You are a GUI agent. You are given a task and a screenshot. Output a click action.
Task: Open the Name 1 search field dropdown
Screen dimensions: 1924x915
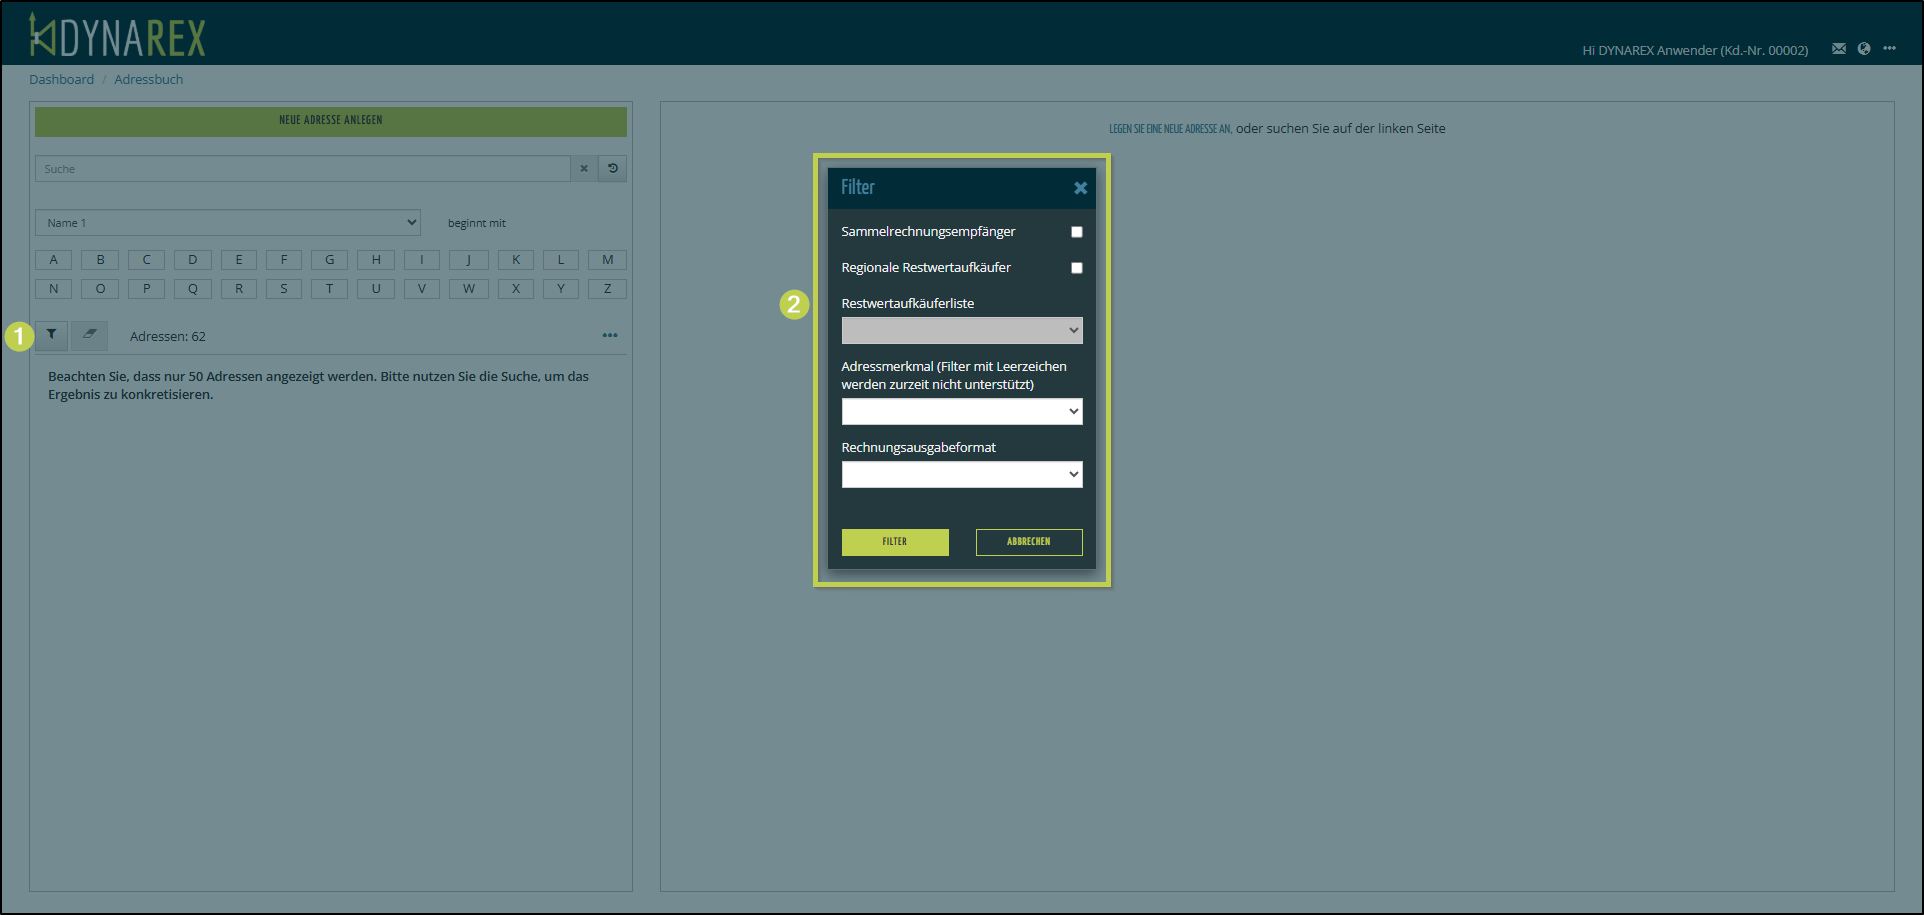pyautogui.click(x=227, y=223)
